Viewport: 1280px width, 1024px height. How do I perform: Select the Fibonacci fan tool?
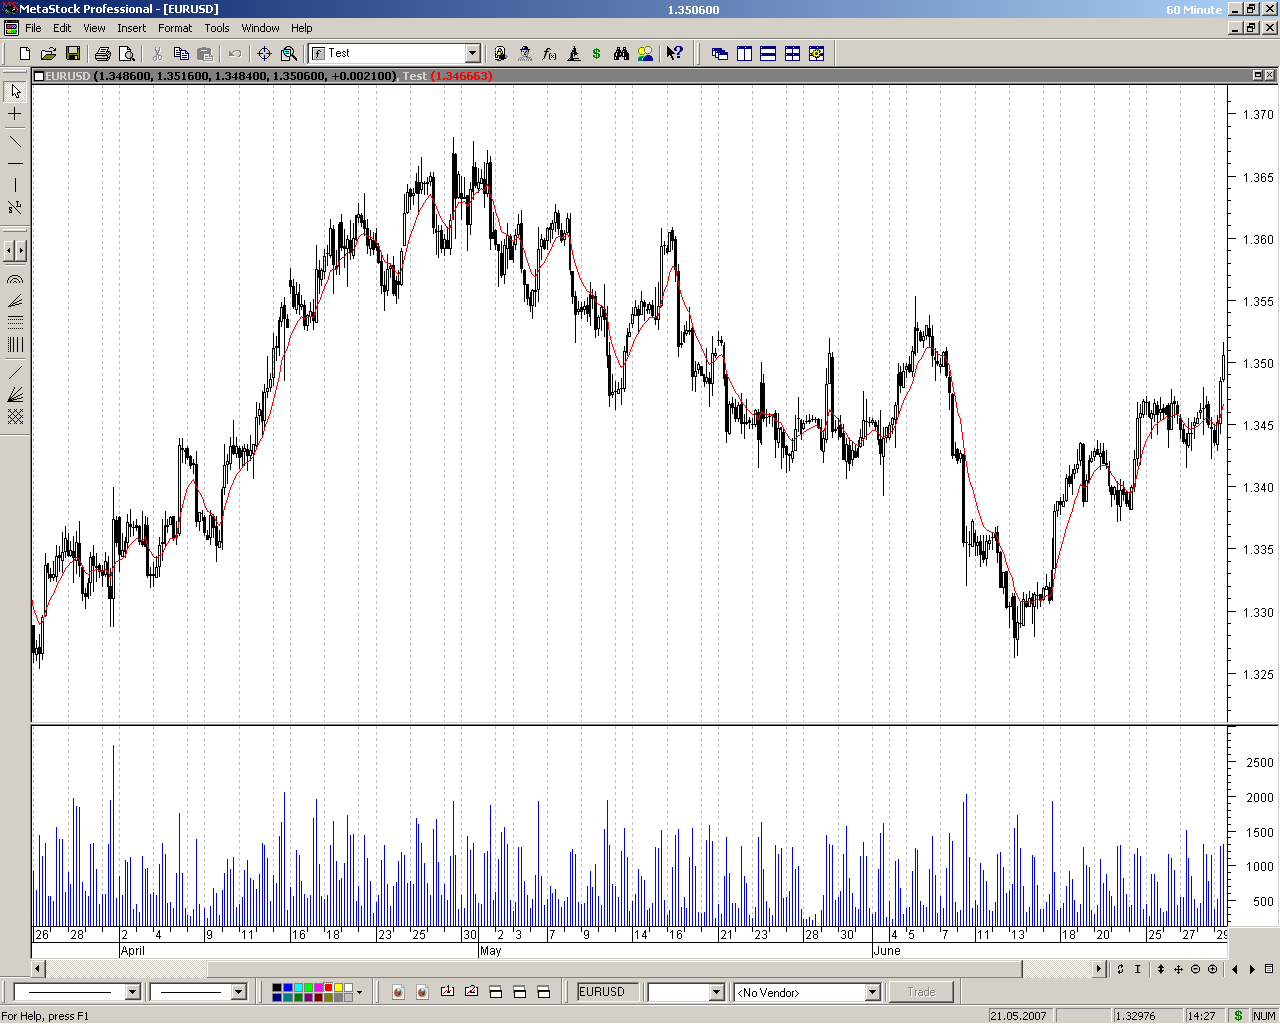tap(15, 301)
